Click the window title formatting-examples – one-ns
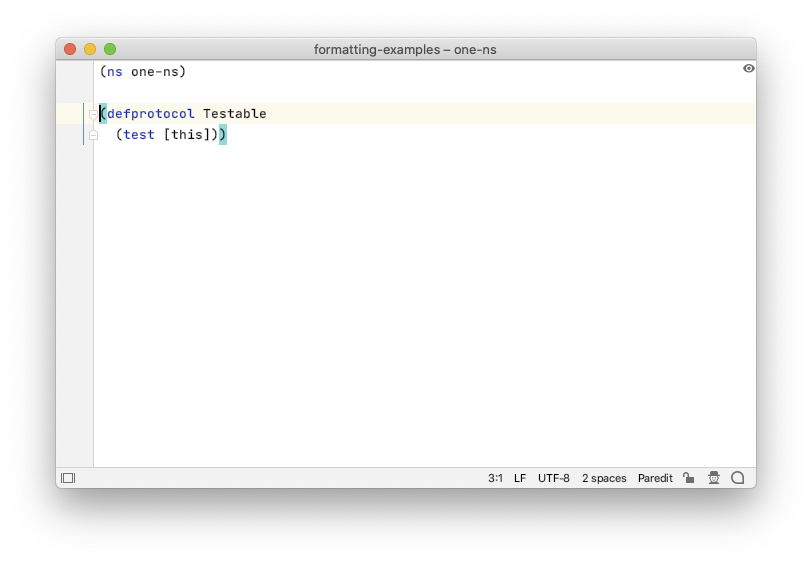The height and width of the screenshot is (562, 812). [405, 49]
